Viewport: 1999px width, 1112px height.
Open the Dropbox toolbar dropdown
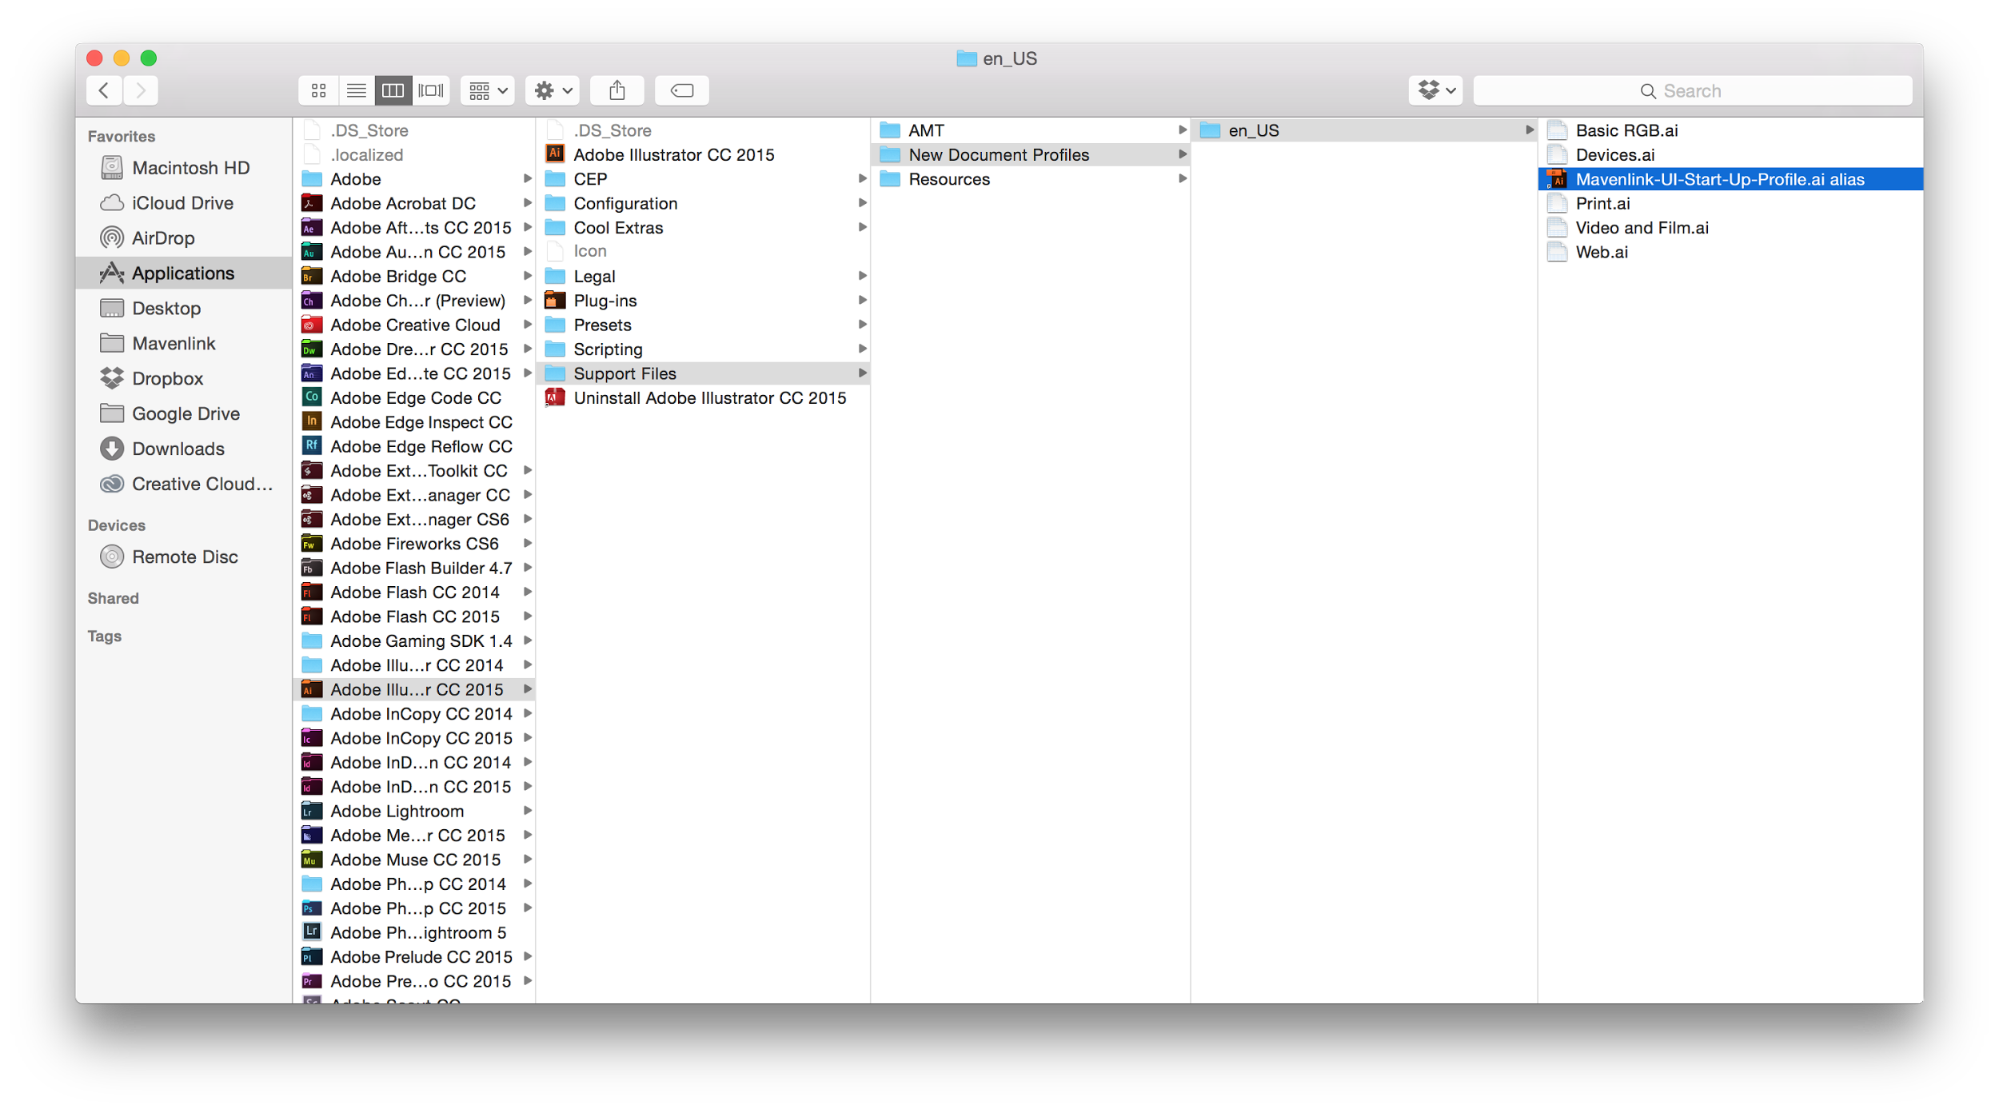tap(1436, 91)
